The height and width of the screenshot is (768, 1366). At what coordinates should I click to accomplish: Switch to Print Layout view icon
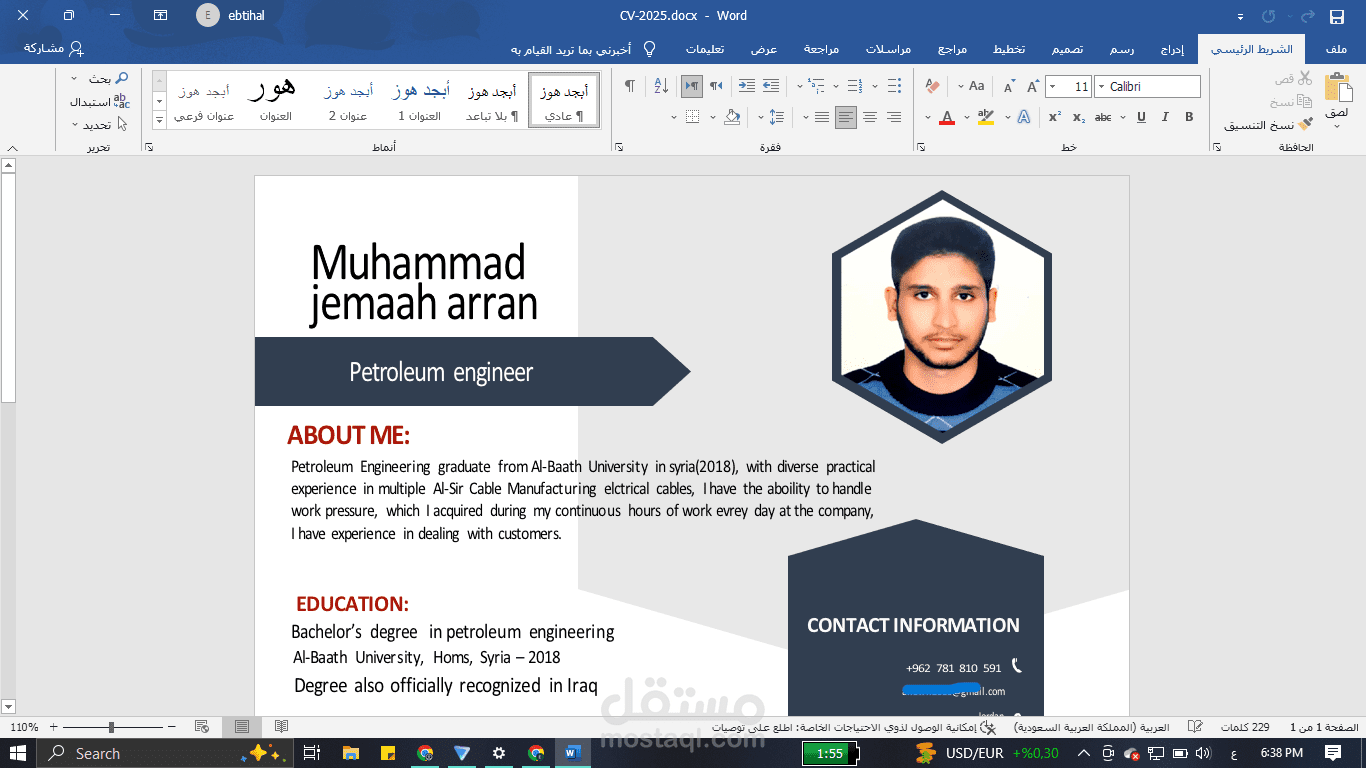click(242, 727)
